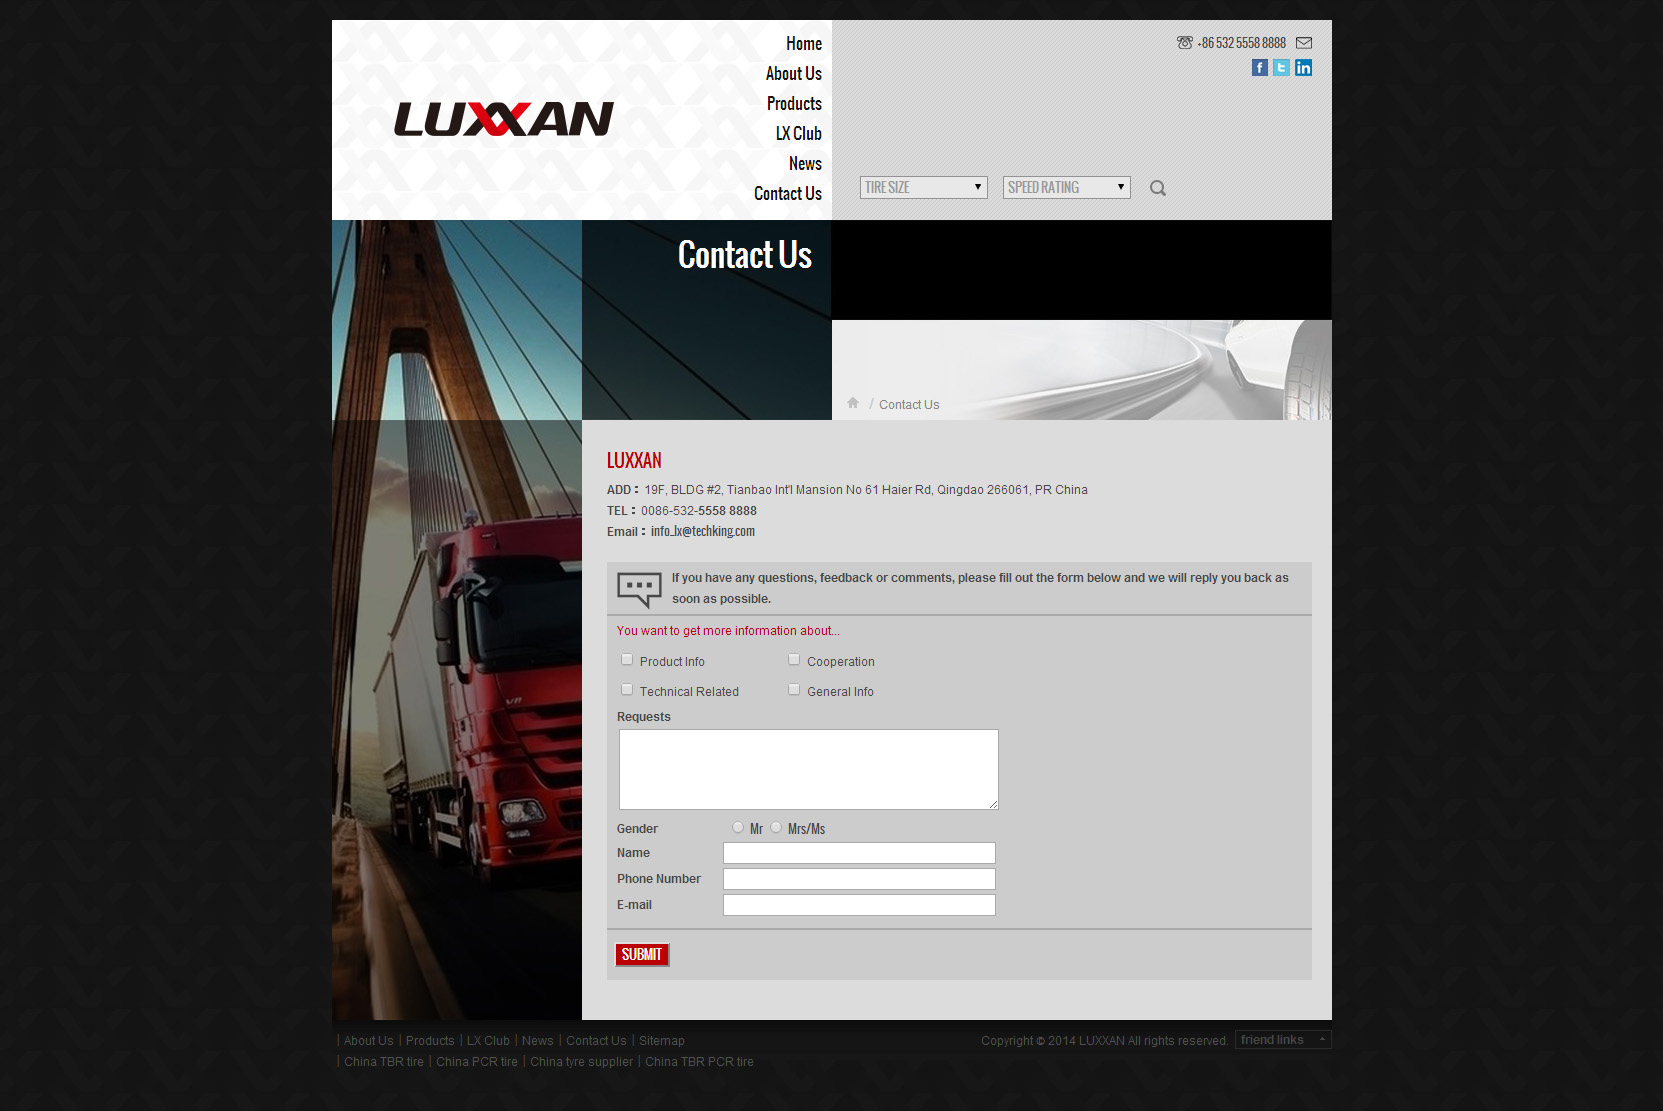Viewport: 1663px width, 1111px height.
Task: Check the Product Info checkbox
Action: point(627,660)
